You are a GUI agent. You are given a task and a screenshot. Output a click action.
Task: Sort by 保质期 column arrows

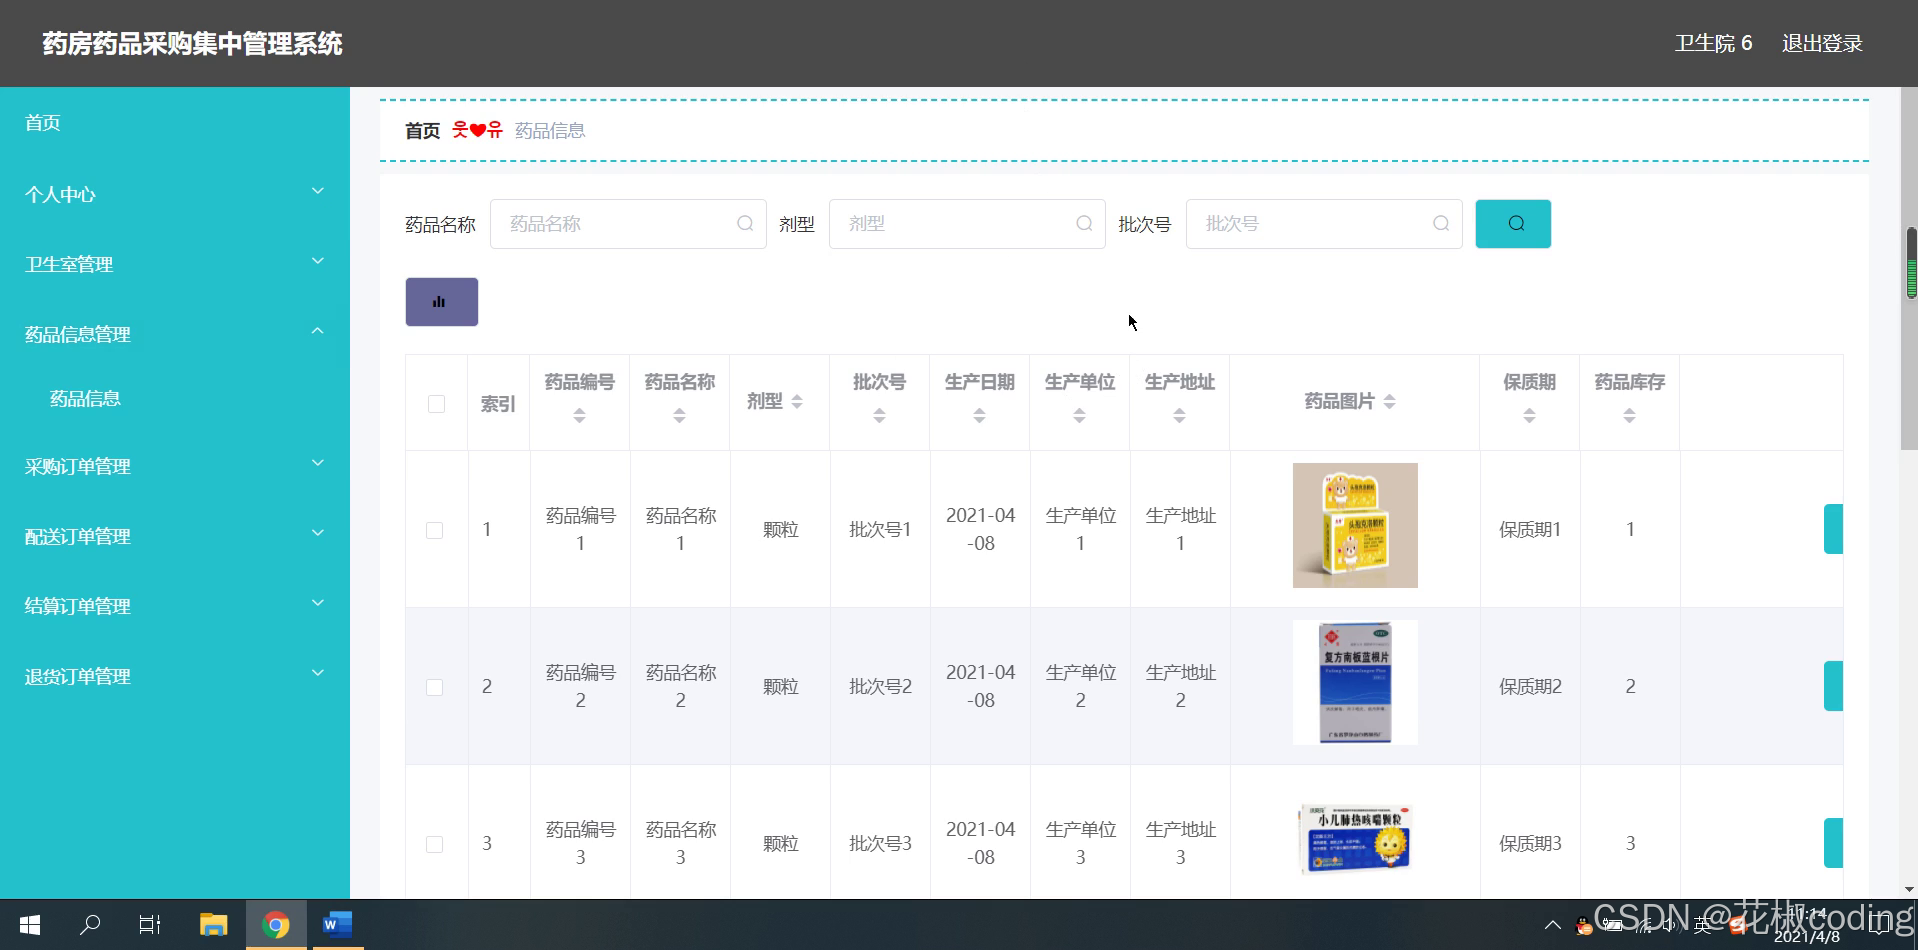(x=1529, y=416)
